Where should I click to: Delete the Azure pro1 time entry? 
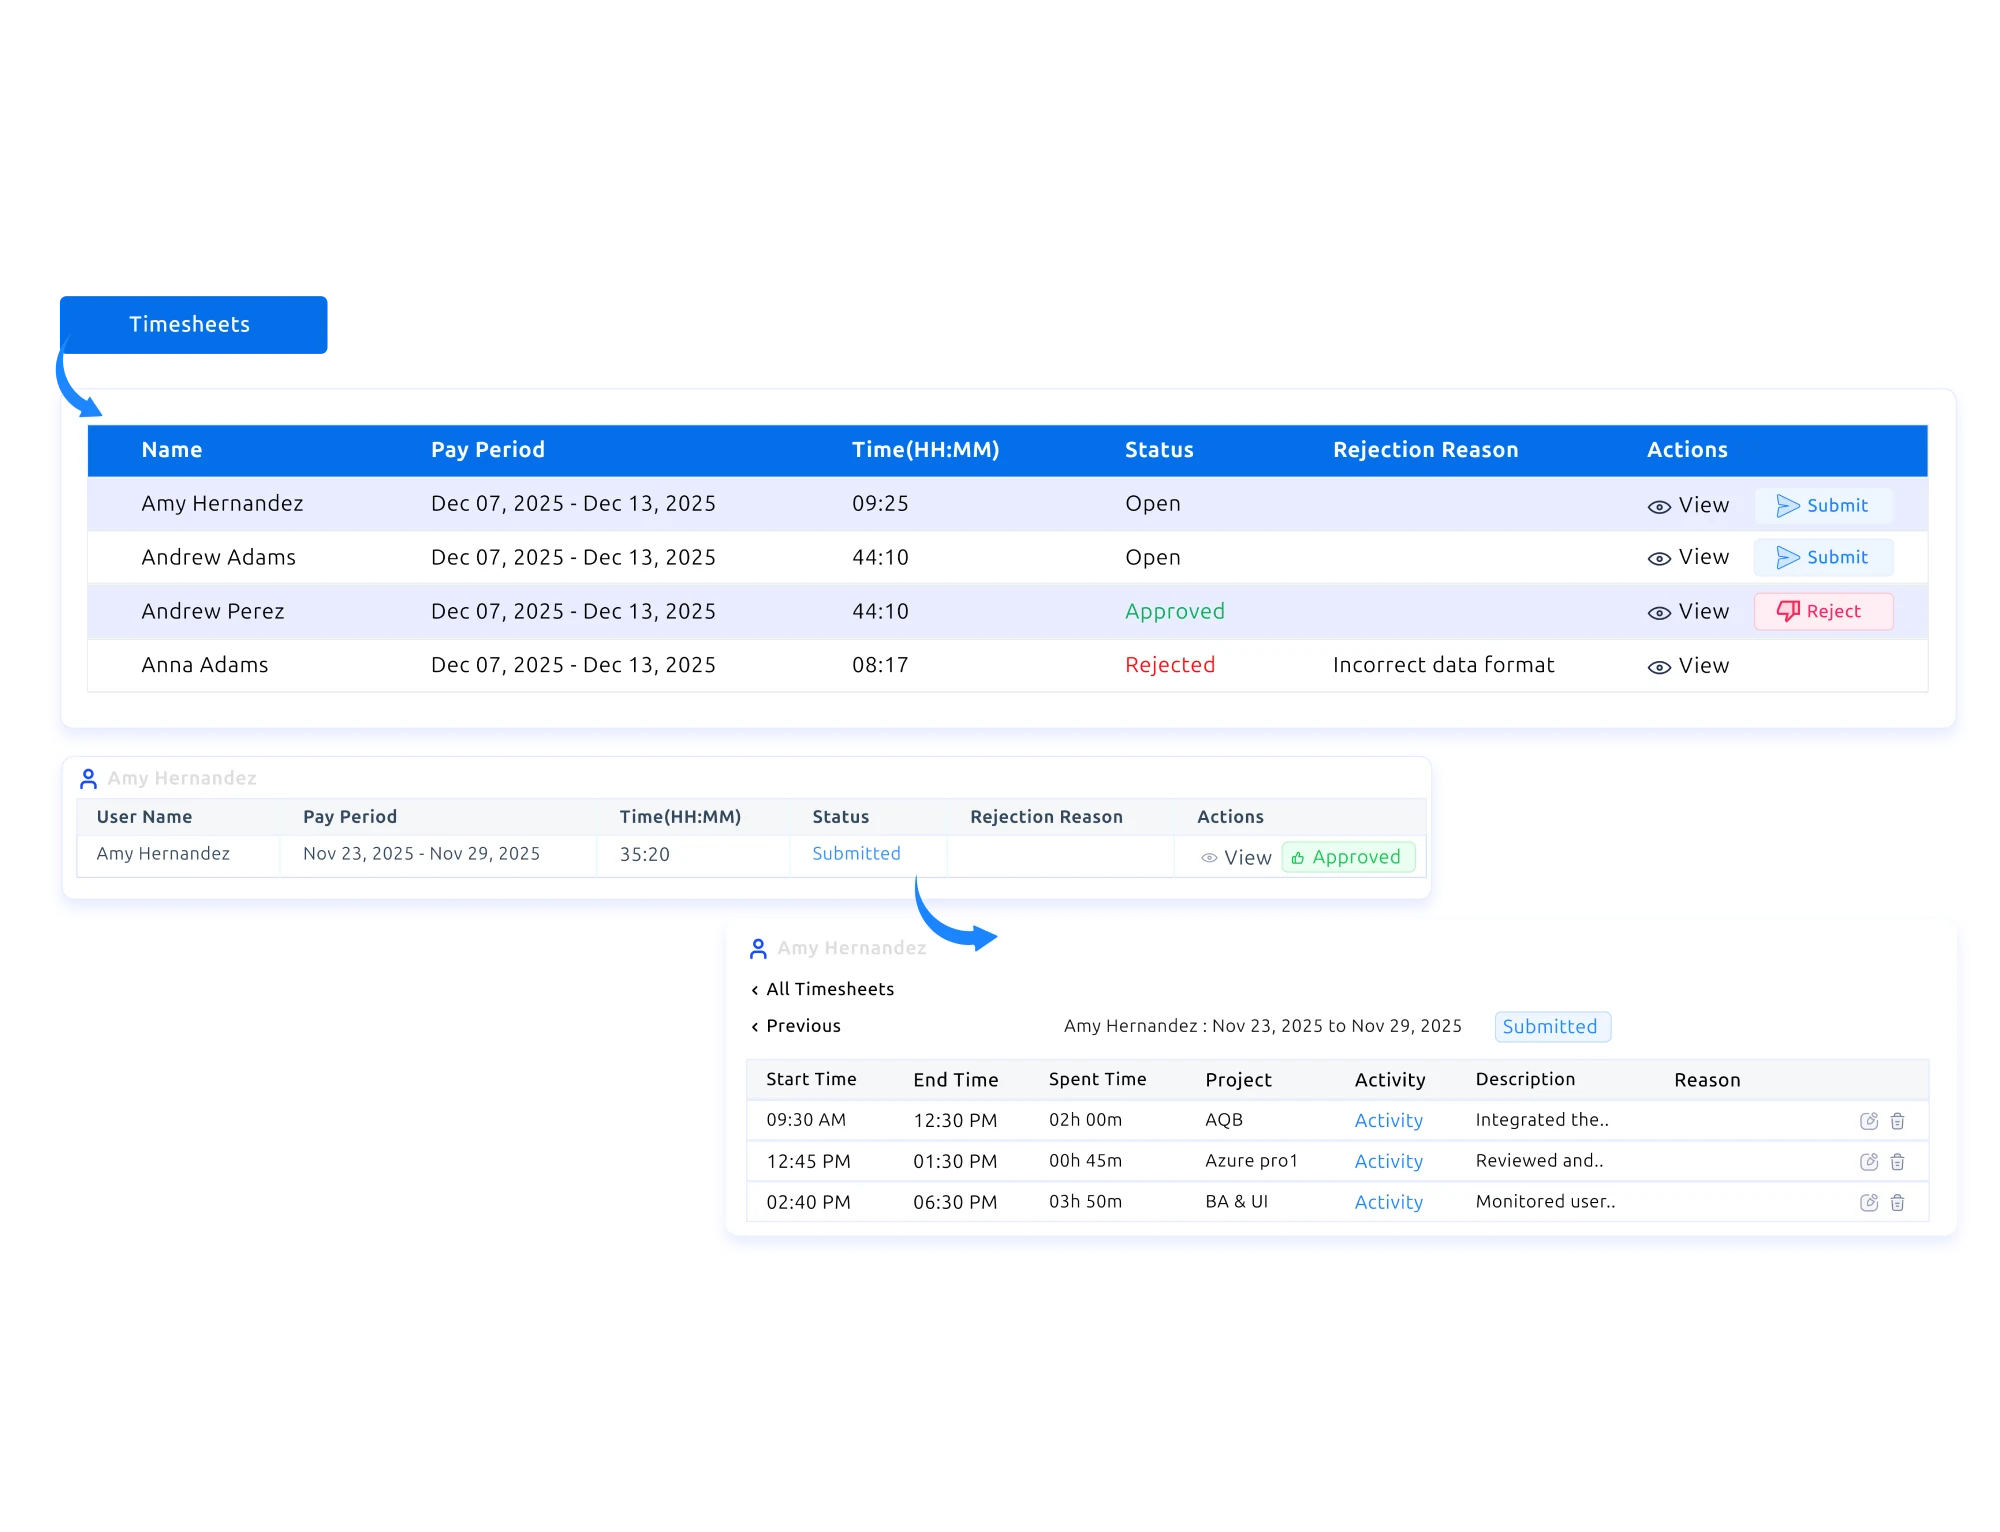[x=1898, y=1161]
